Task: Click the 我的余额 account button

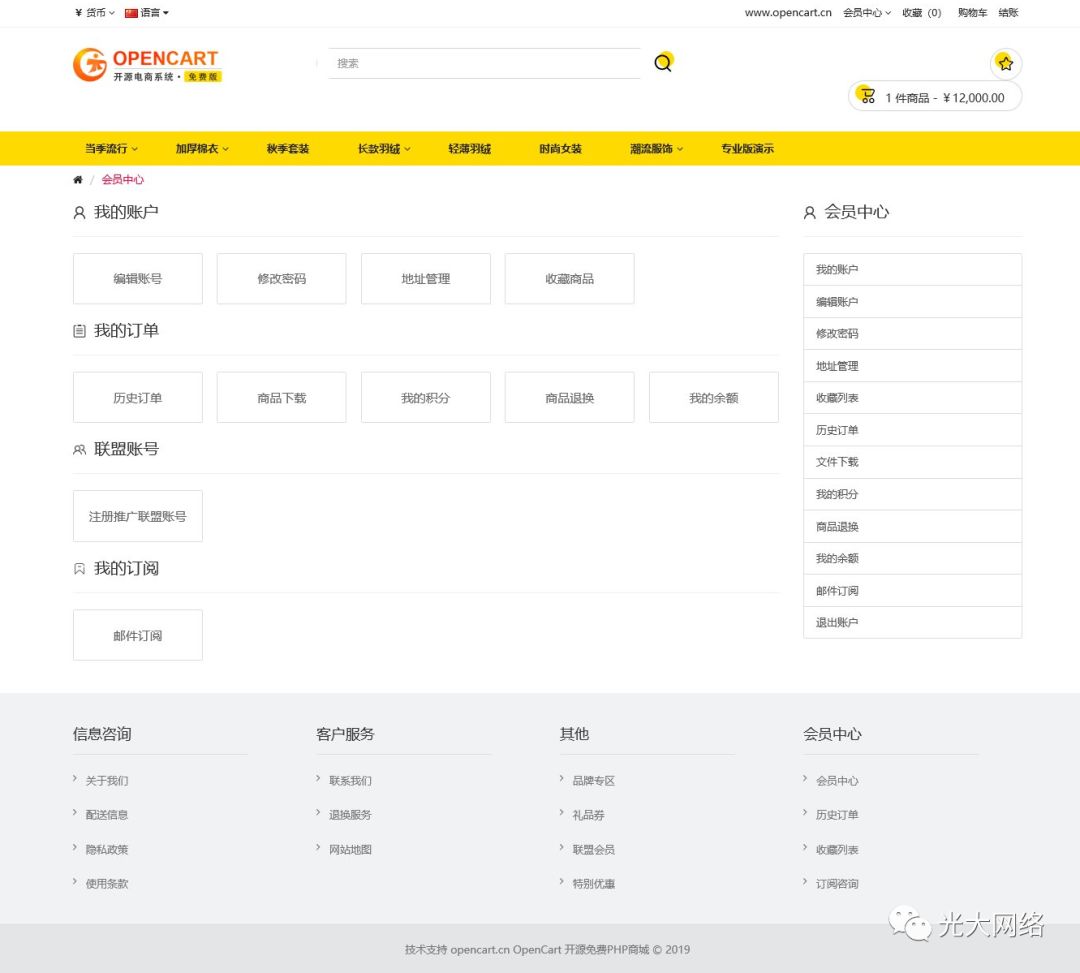Action: [x=713, y=398]
